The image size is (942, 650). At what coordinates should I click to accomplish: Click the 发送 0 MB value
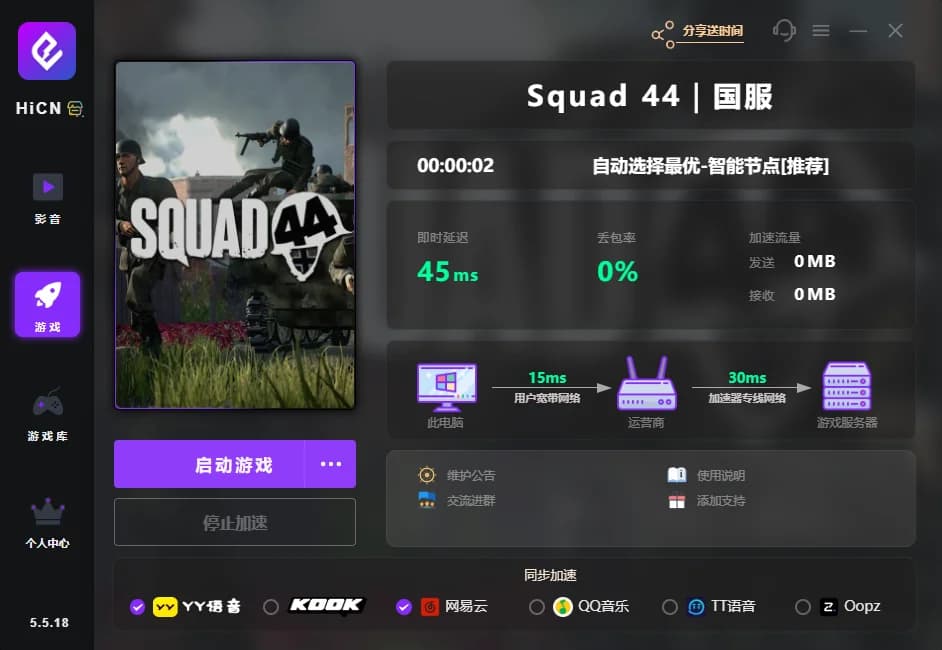click(x=815, y=261)
